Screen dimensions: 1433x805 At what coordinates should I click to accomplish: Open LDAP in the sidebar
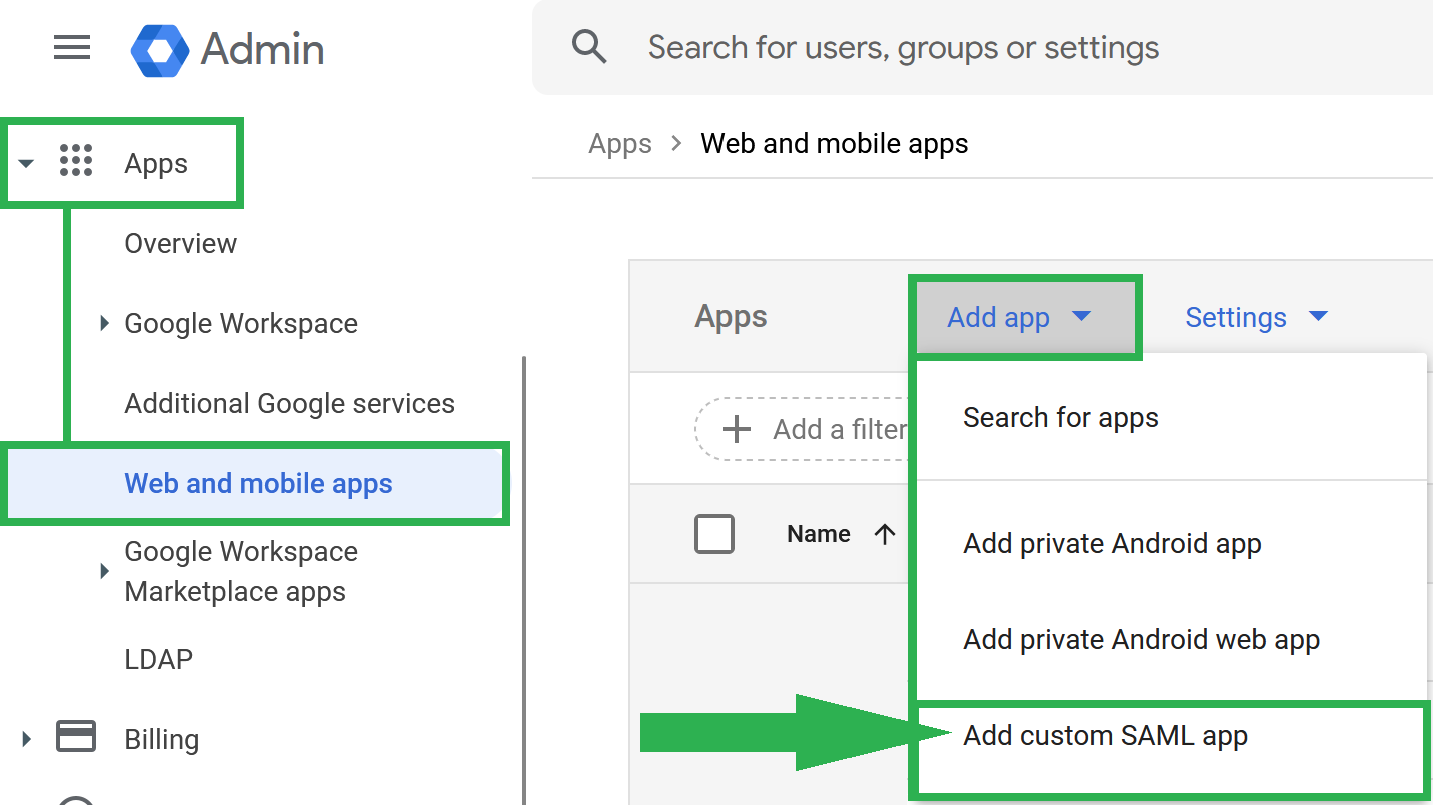(x=158, y=659)
